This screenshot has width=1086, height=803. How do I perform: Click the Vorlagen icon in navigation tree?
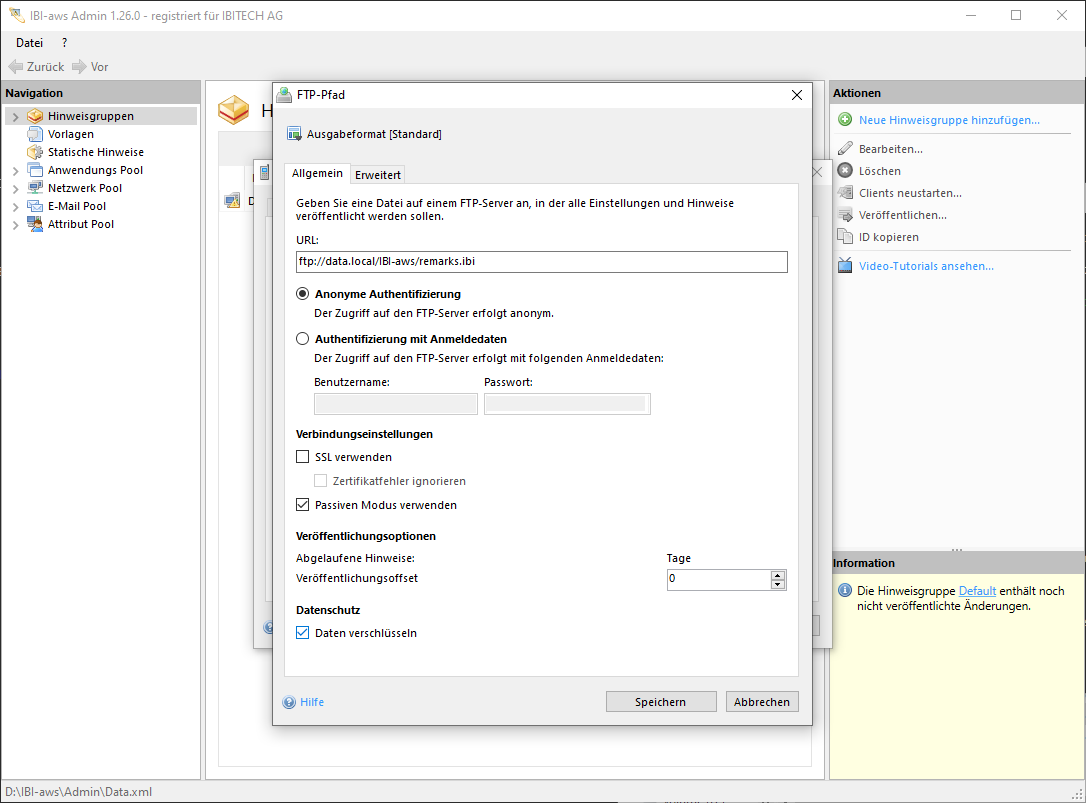point(35,134)
